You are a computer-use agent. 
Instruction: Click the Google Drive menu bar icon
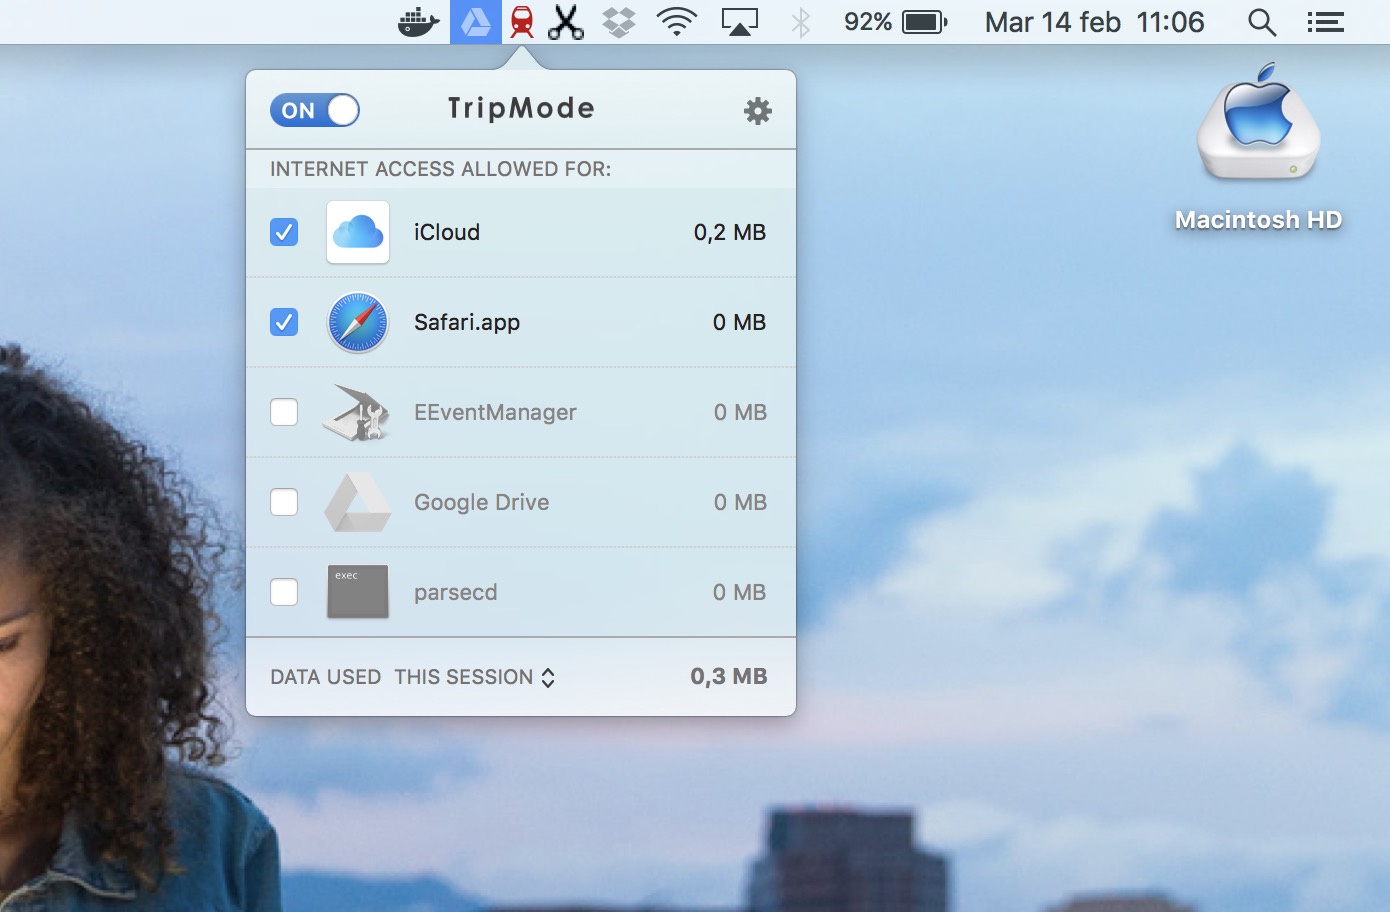pyautogui.click(x=476, y=22)
